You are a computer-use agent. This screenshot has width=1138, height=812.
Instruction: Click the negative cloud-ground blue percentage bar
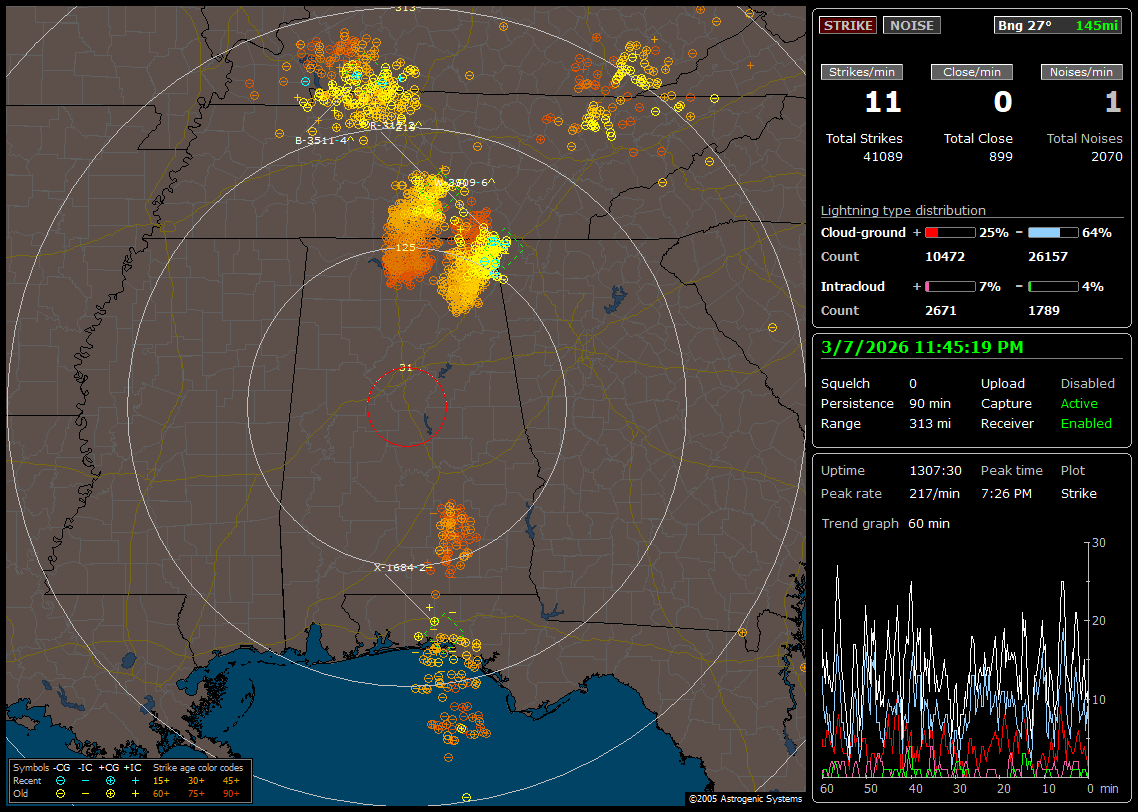(x=1053, y=233)
